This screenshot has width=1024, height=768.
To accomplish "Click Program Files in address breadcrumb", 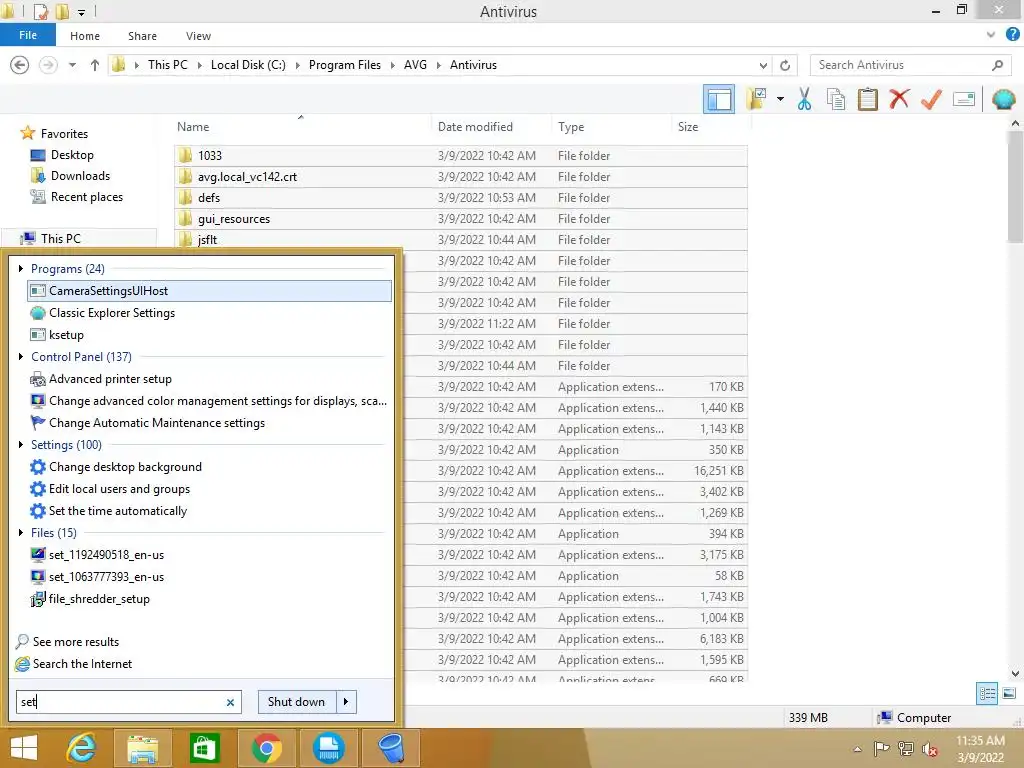I will [344, 65].
